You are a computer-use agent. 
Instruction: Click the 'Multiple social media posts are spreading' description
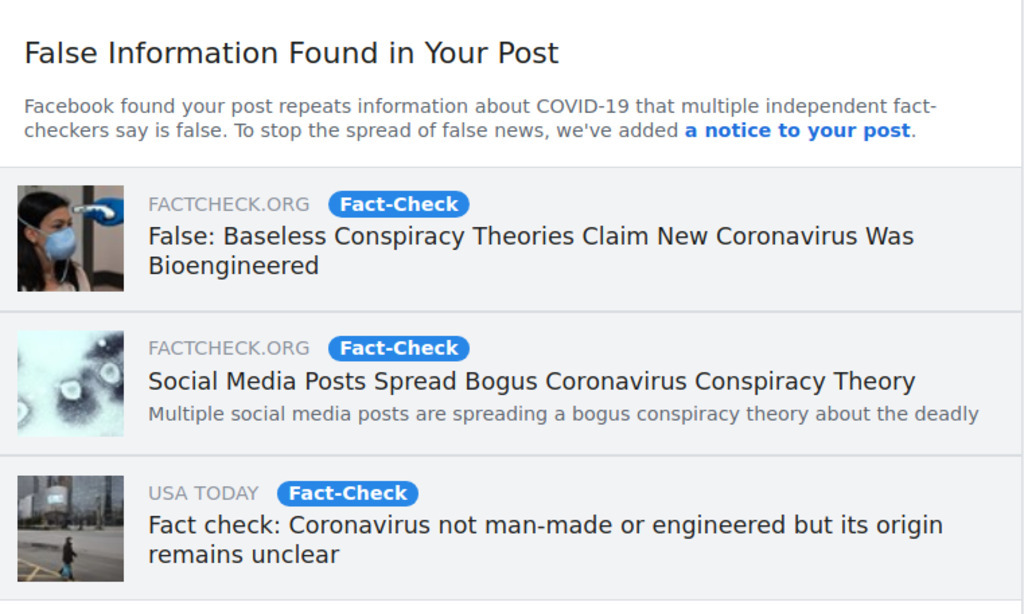563,414
